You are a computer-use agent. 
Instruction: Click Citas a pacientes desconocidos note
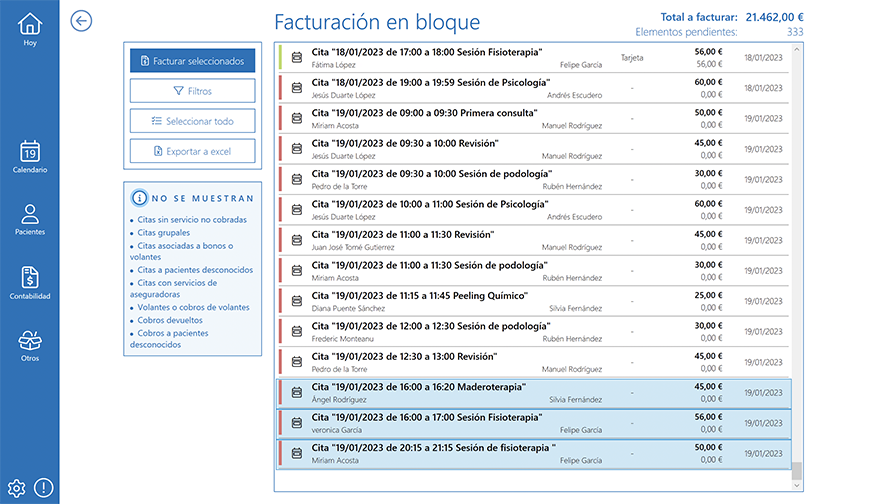coord(195,270)
